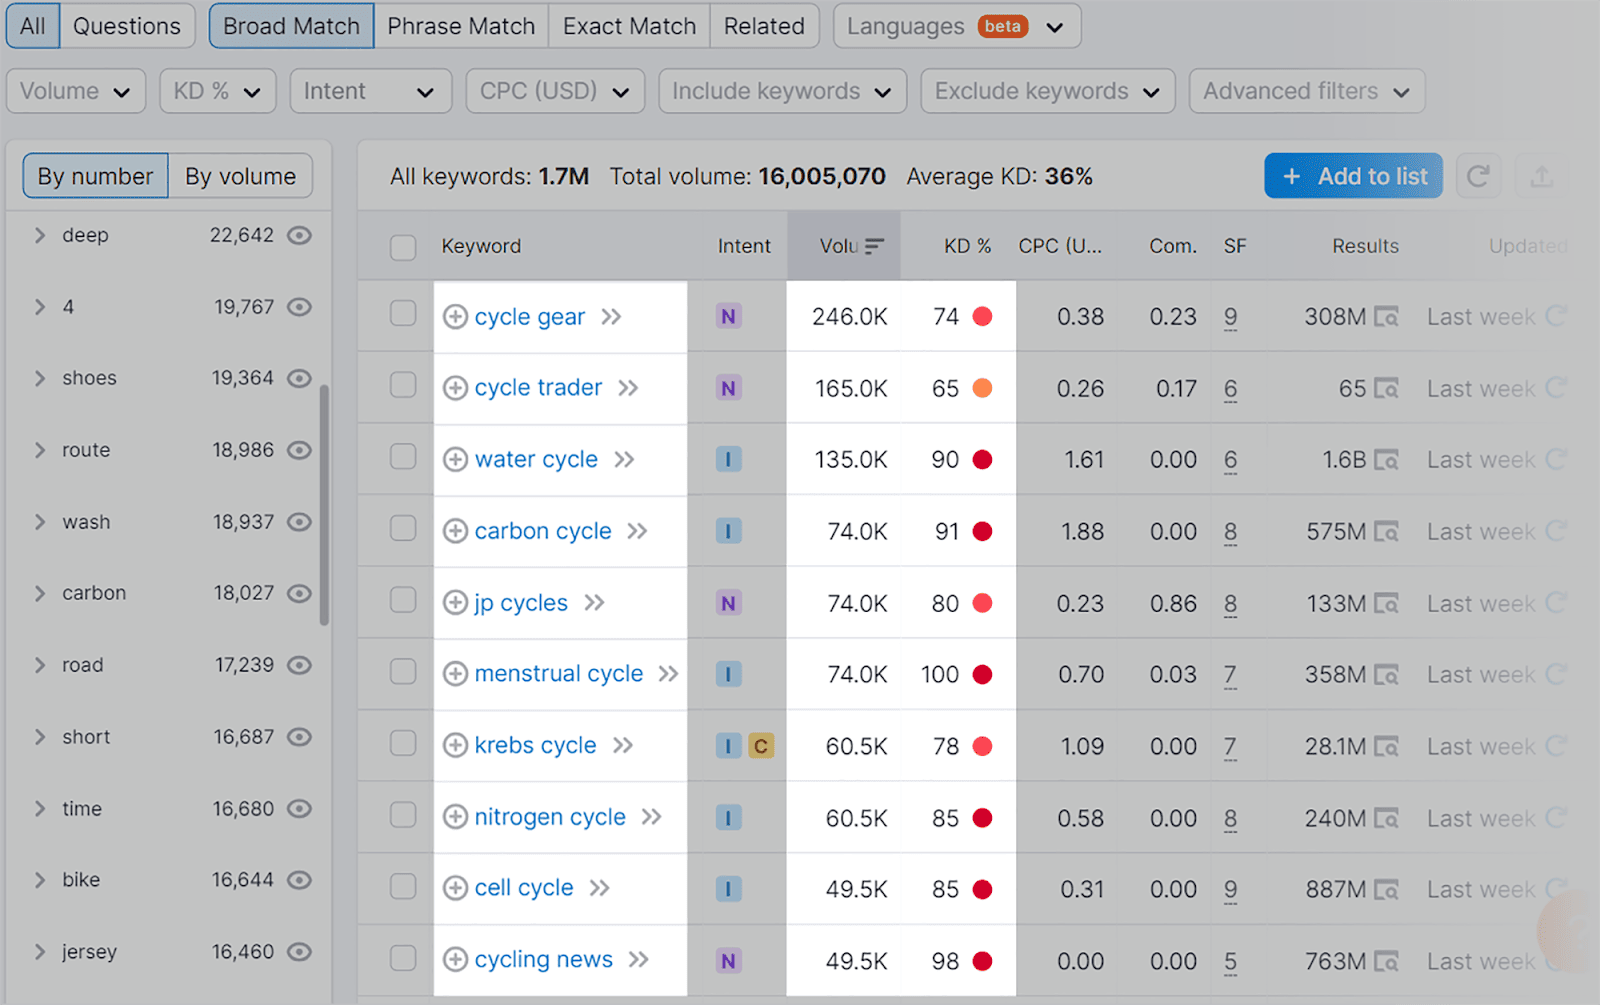
Task: Sort groups By volume
Action: point(240,176)
